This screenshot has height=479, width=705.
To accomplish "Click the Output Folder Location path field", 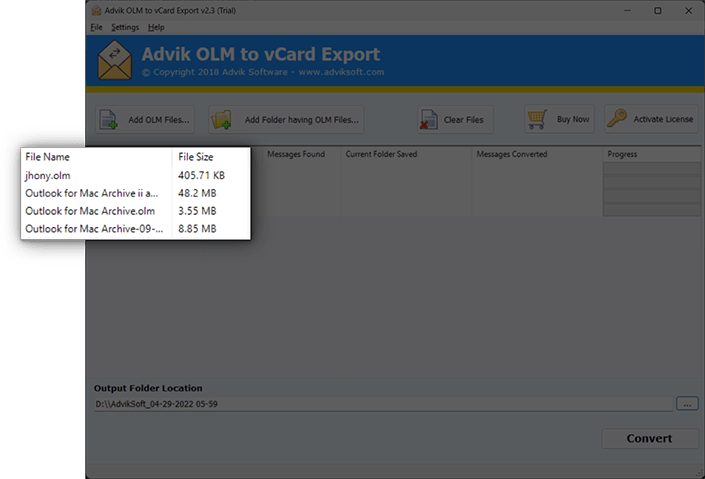I will [384, 404].
